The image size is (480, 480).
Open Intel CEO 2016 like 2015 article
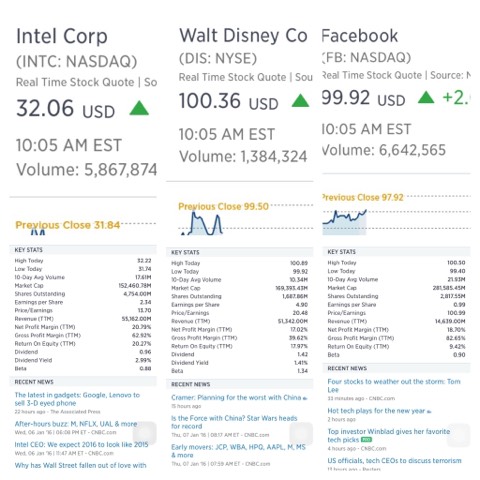pyautogui.click(x=81, y=444)
